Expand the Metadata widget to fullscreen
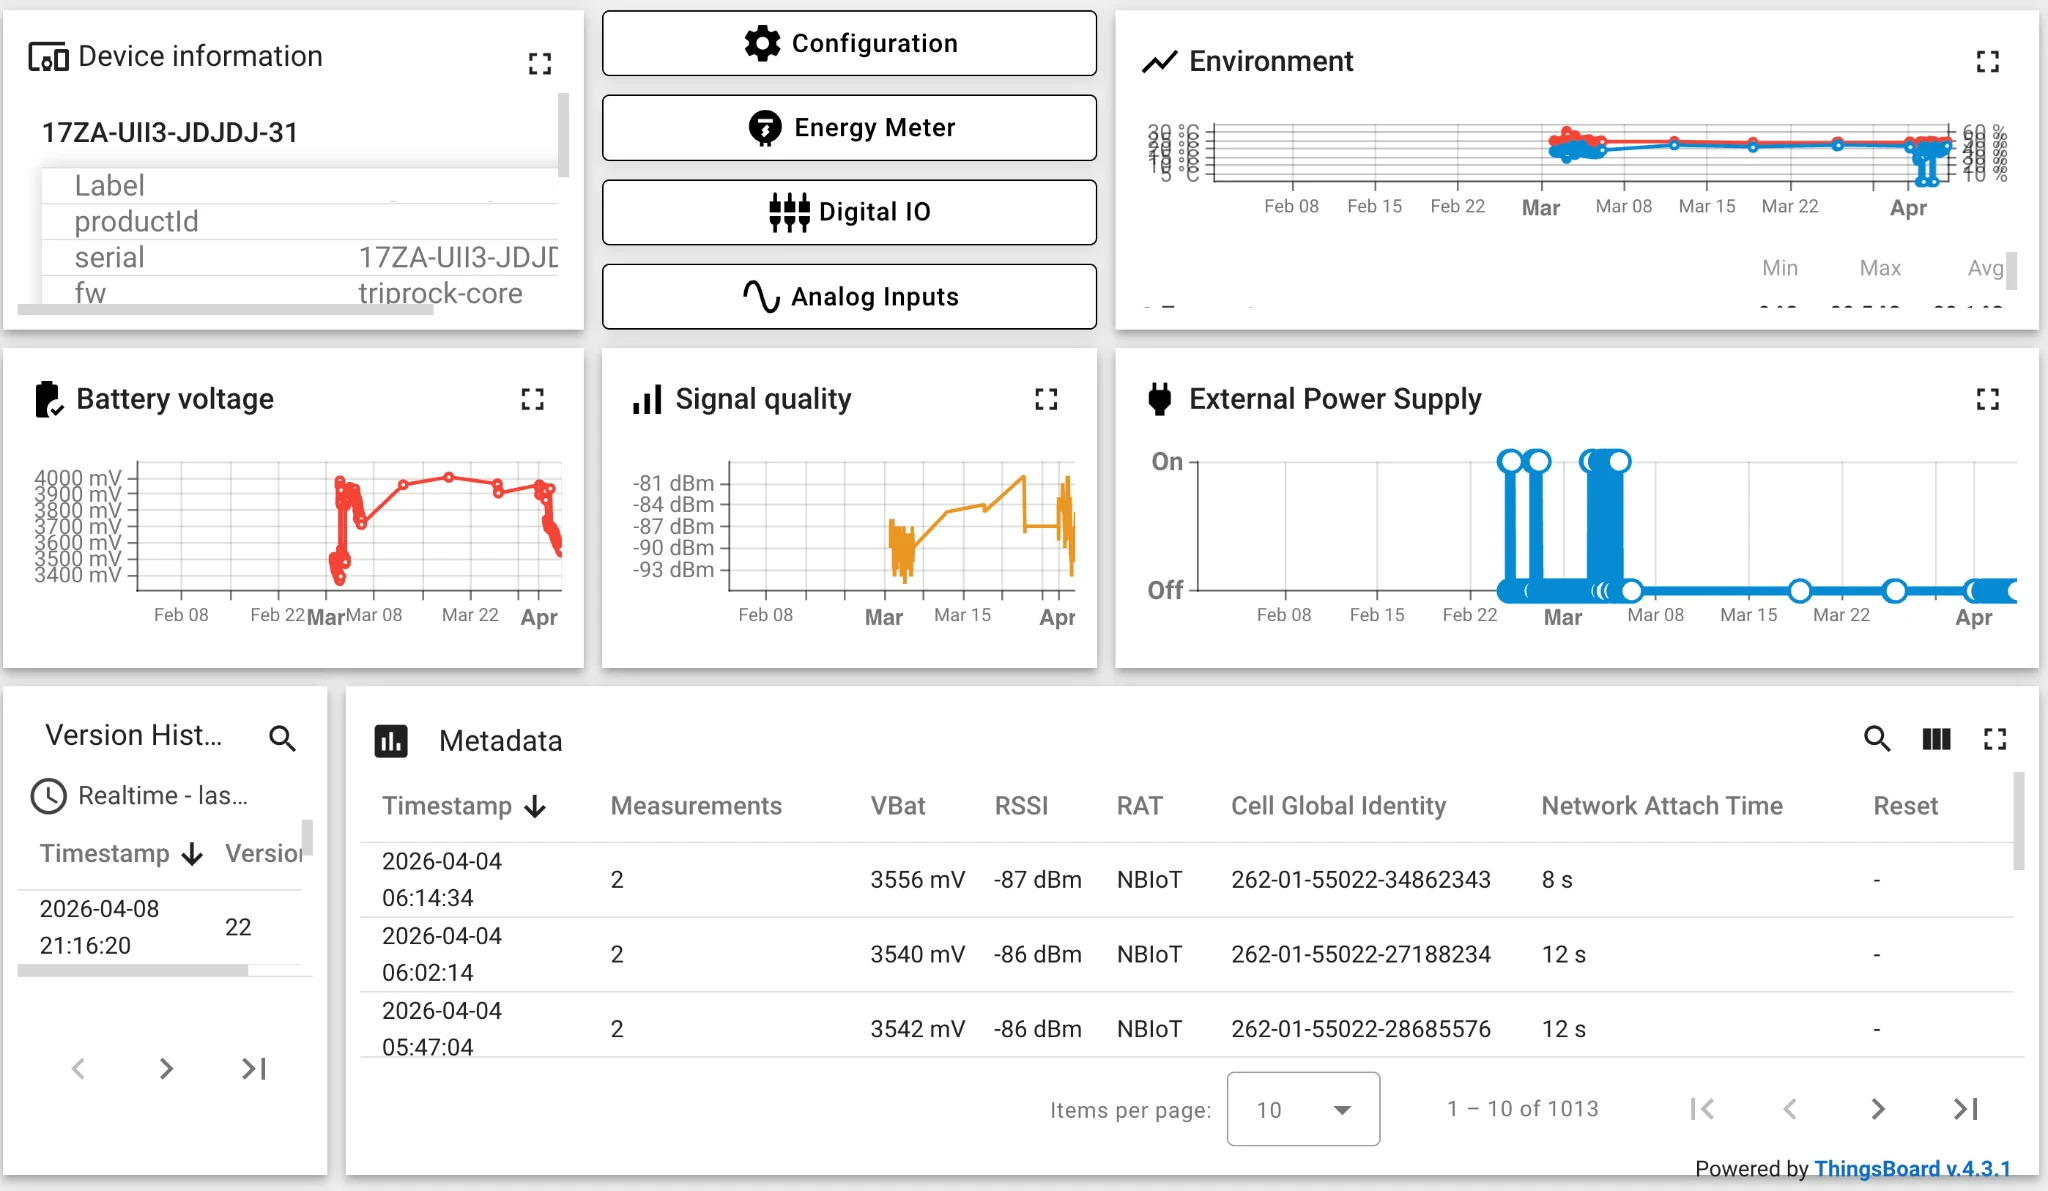The image size is (2048, 1191). (x=1995, y=740)
